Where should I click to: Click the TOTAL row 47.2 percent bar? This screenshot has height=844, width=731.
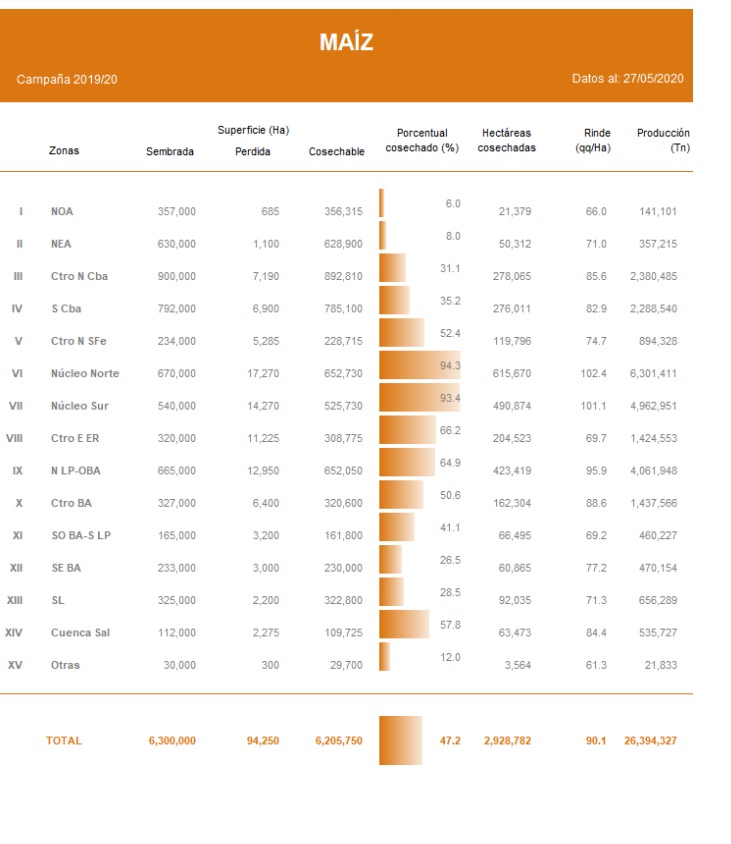click(x=401, y=740)
